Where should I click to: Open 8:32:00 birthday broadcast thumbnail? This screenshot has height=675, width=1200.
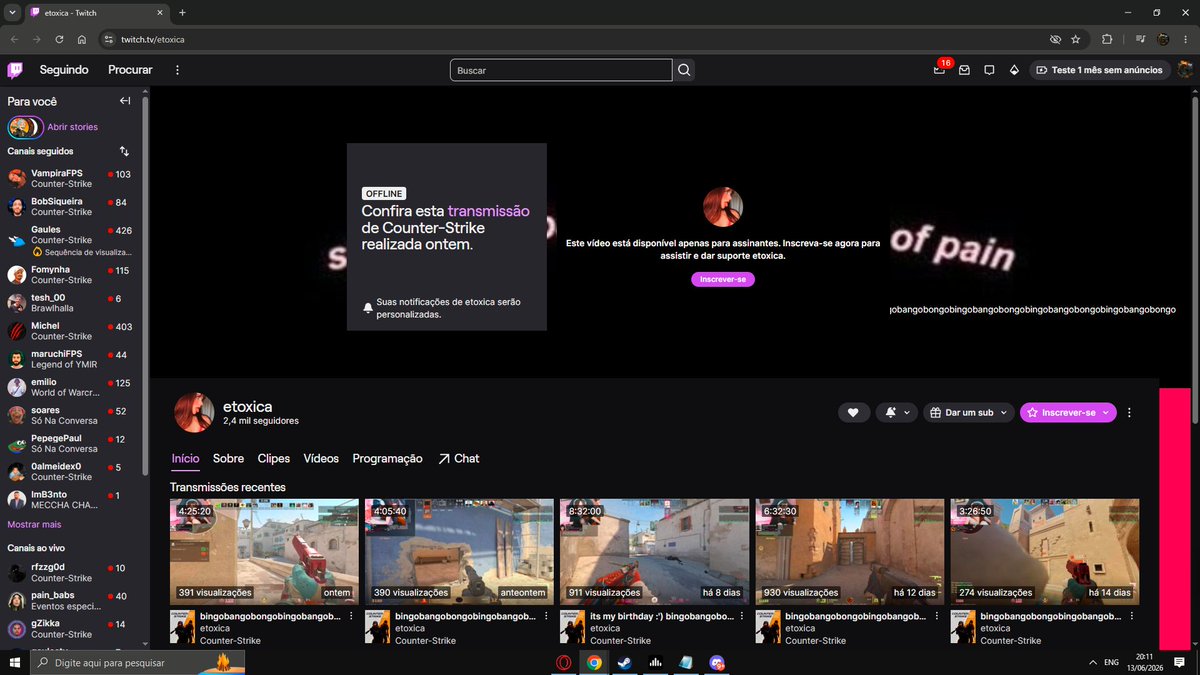(654, 551)
